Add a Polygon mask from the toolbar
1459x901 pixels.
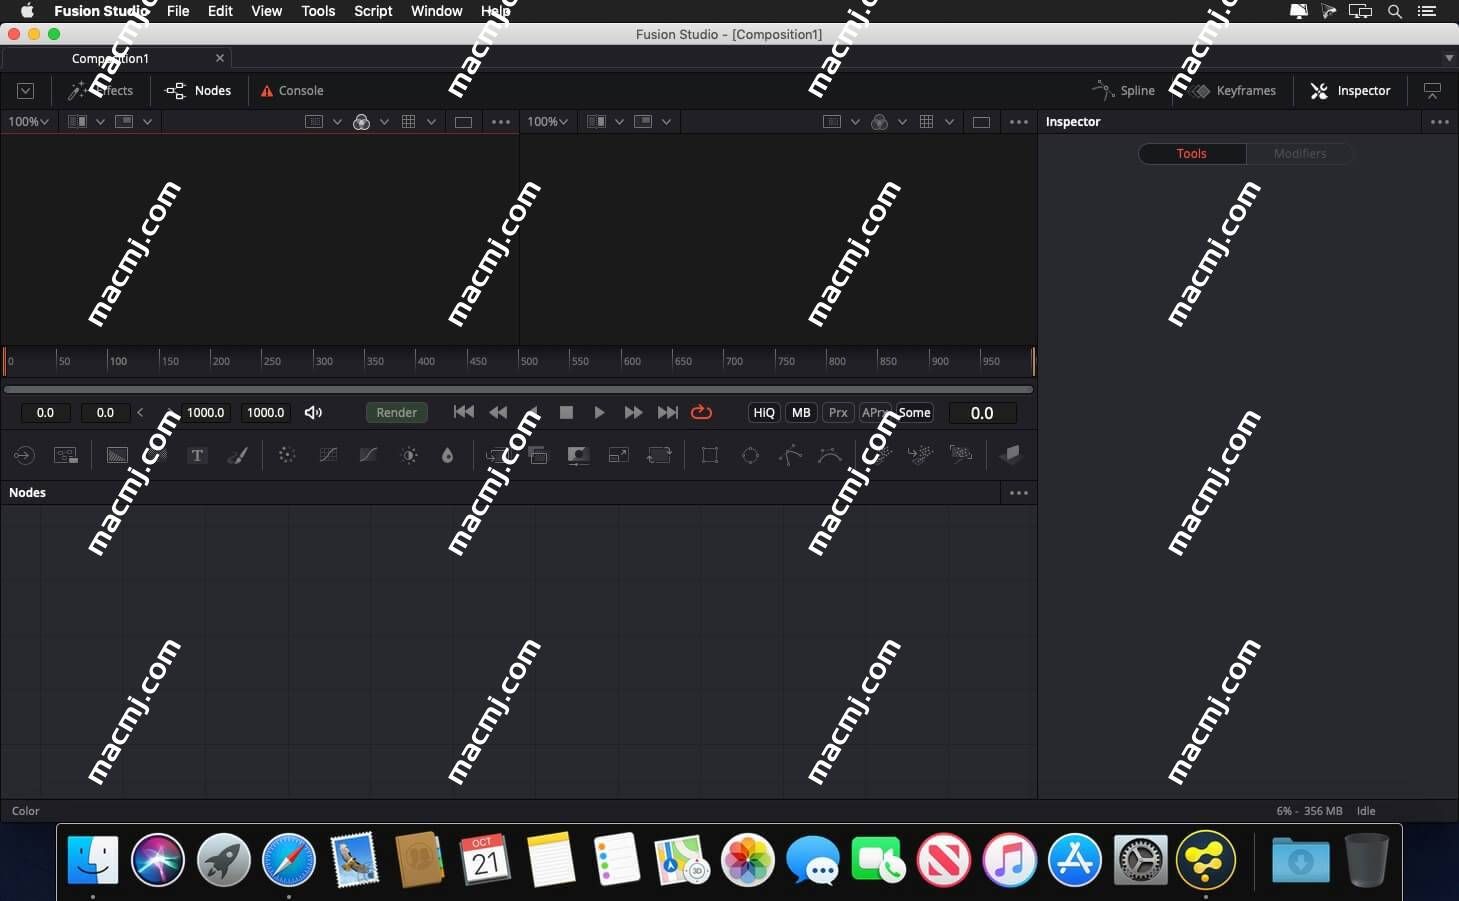pos(790,455)
